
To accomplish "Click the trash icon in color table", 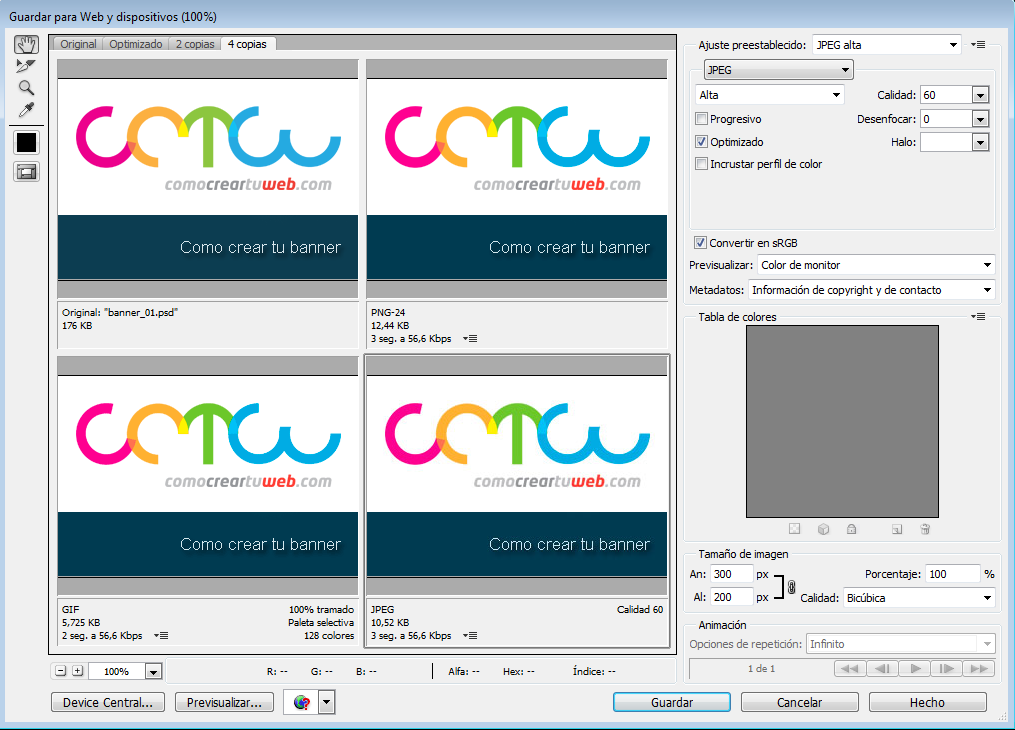I will point(925,529).
